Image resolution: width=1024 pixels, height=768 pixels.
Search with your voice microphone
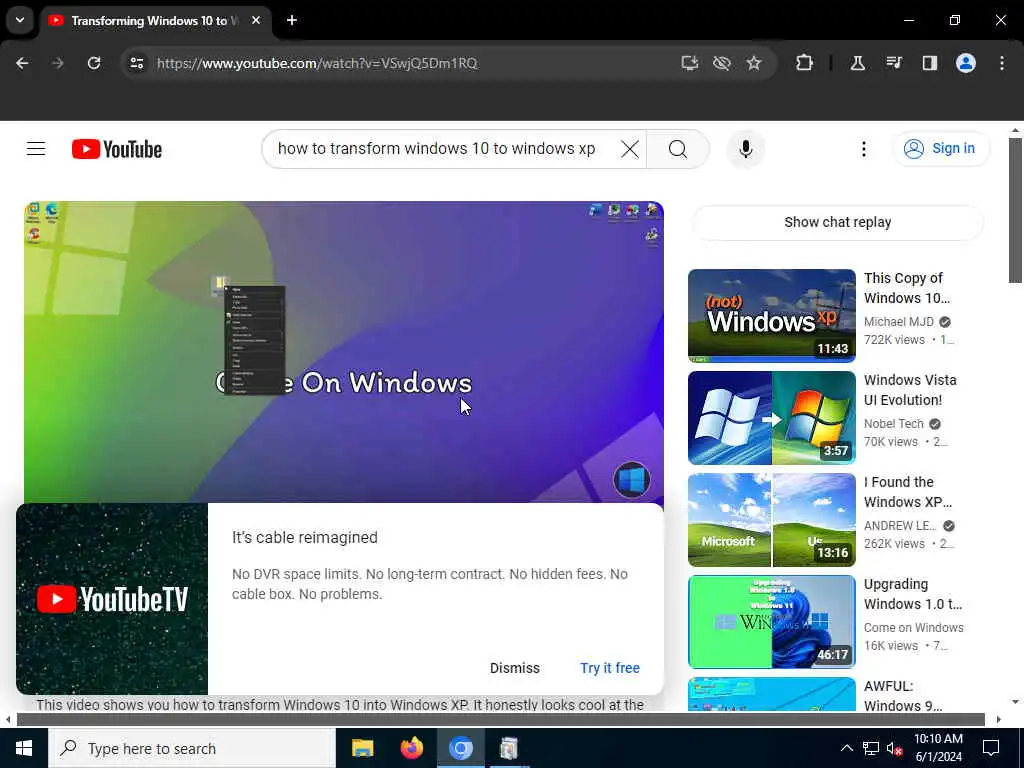coord(746,149)
